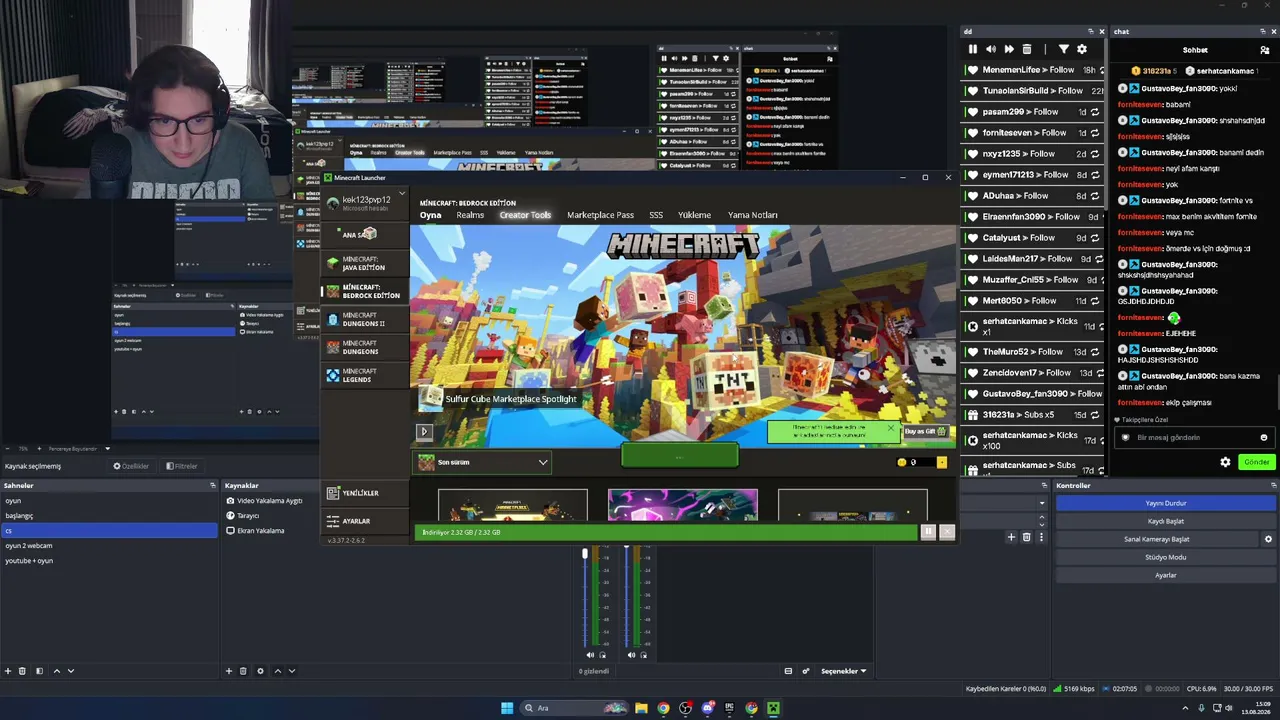The width and height of the screenshot is (1280, 720).
Task: Open the Son sürüm version dropdown
Action: 484,462
